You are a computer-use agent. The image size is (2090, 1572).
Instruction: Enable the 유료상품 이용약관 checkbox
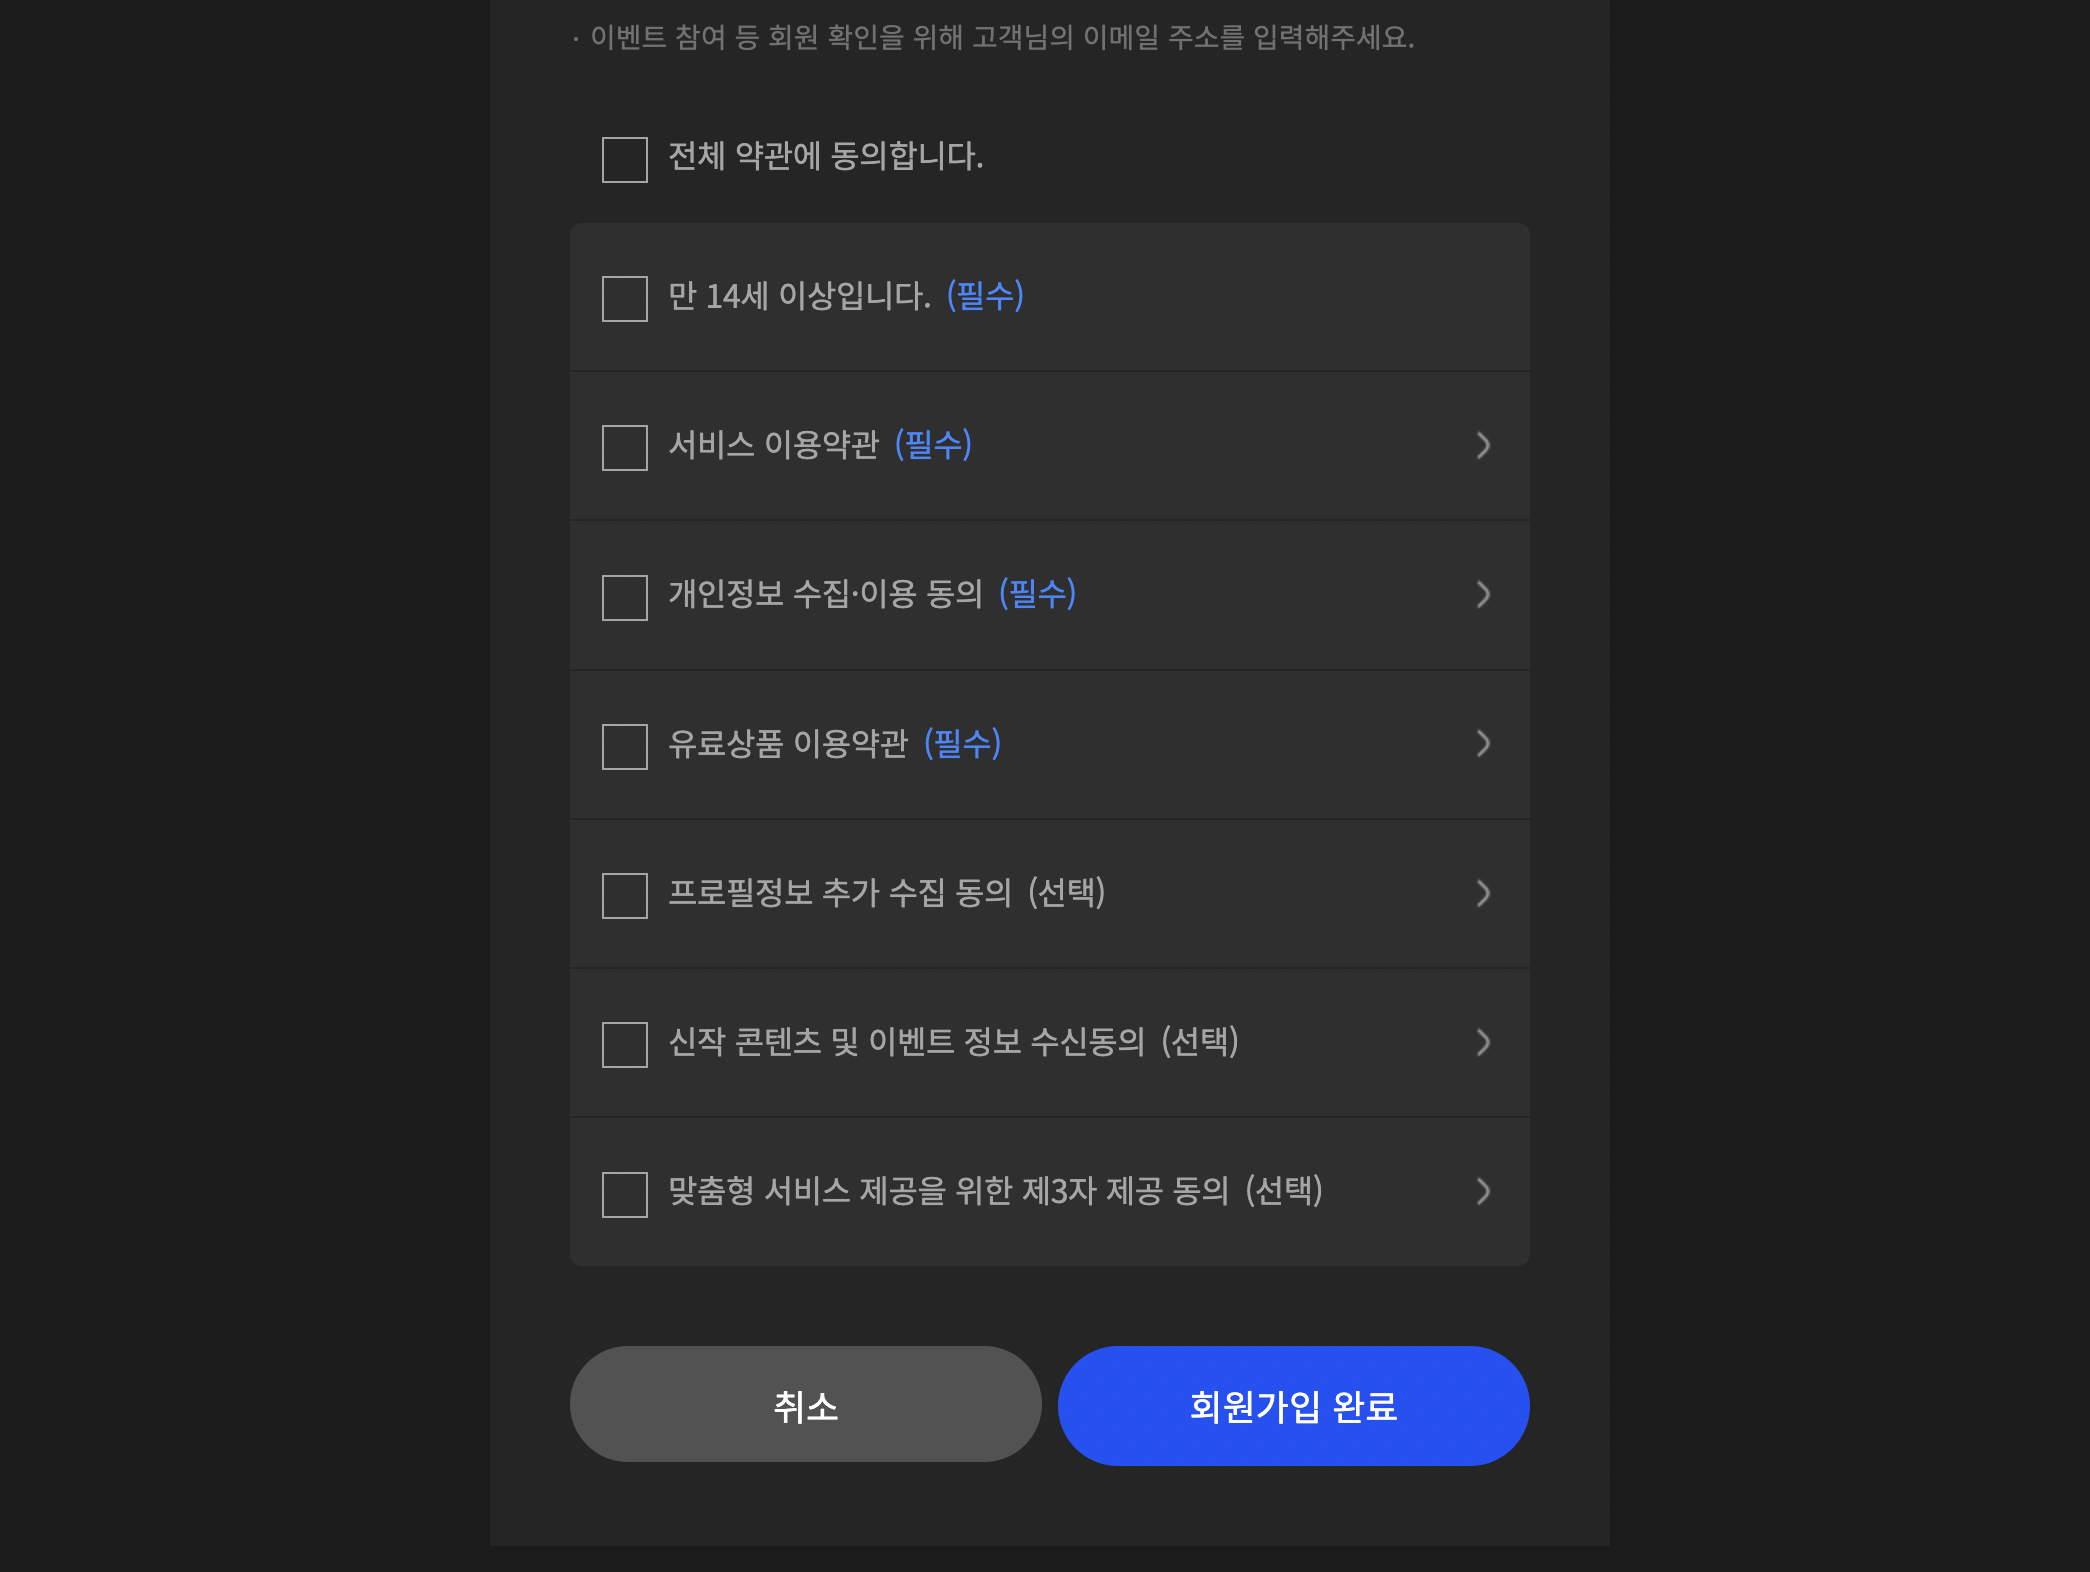coord(624,745)
